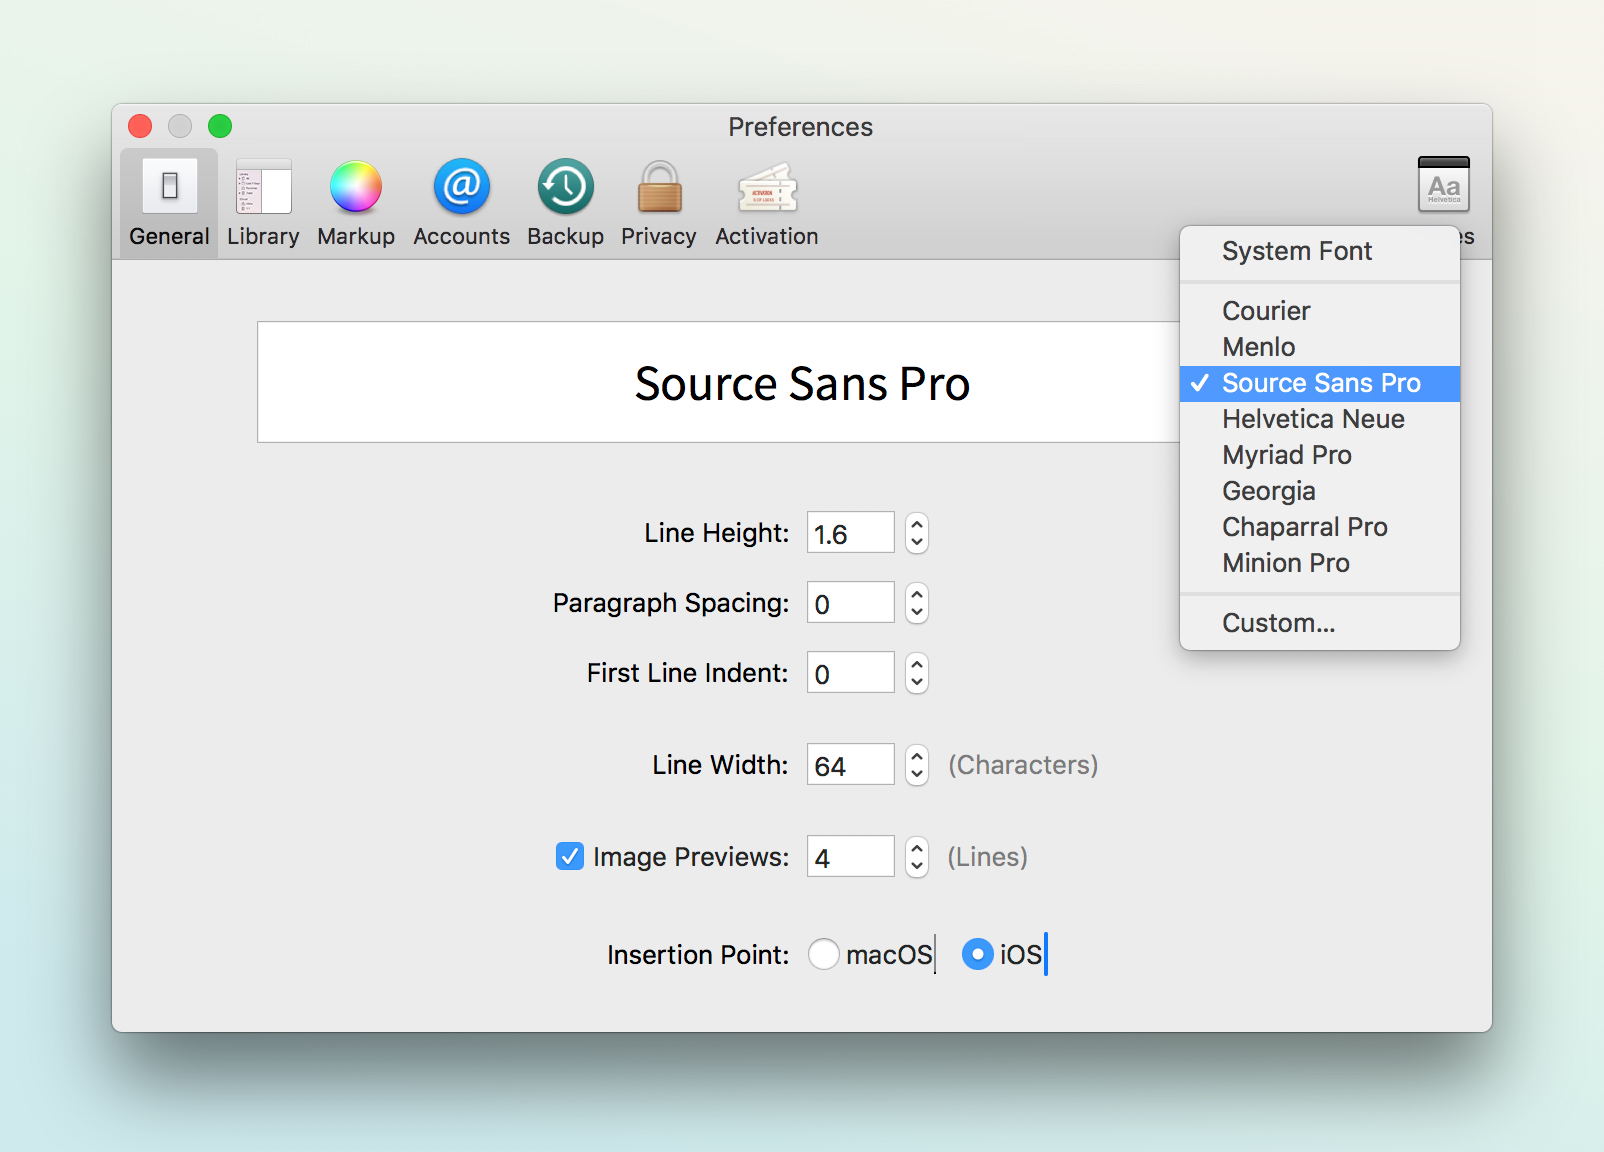1604x1152 pixels.
Task: Select Source Sans Pro in font menu
Action: pos(1320,383)
